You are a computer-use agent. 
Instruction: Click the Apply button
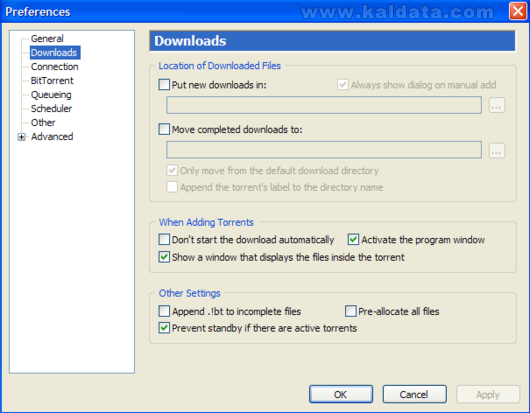click(x=488, y=394)
